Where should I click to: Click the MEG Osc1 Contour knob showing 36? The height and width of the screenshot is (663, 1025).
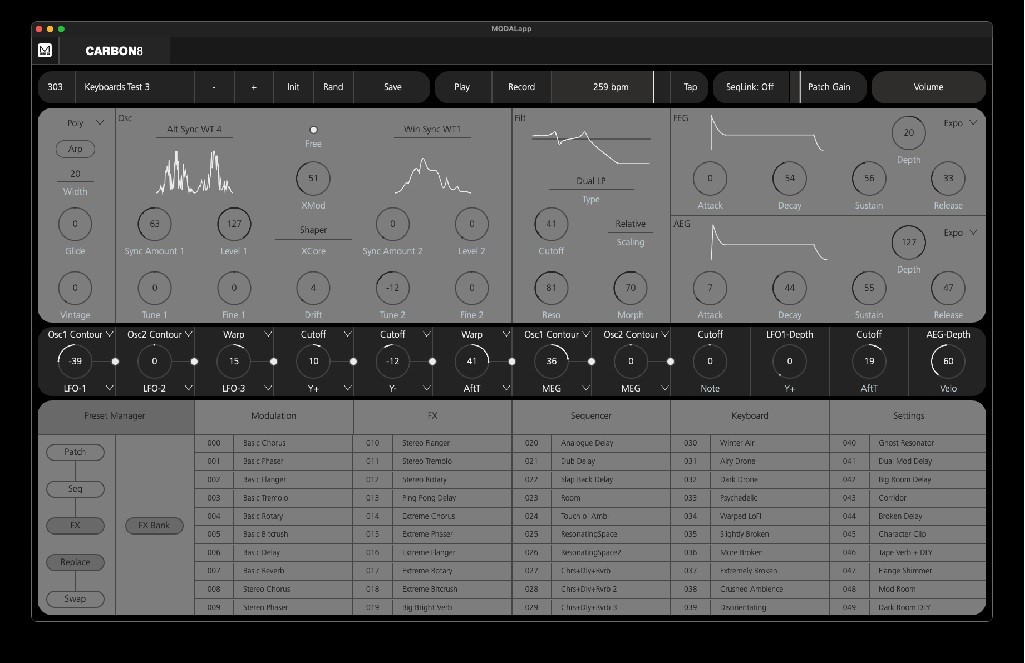click(551, 361)
